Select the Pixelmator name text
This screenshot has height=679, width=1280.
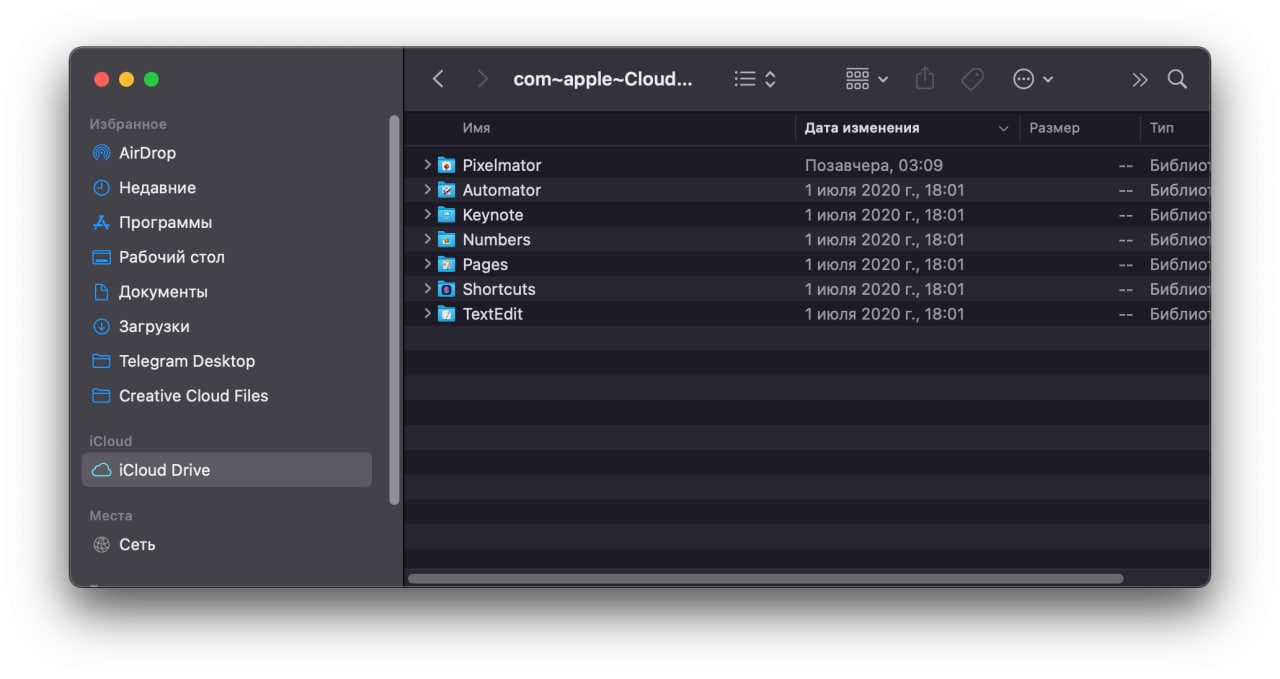pyautogui.click(x=502, y=165)
